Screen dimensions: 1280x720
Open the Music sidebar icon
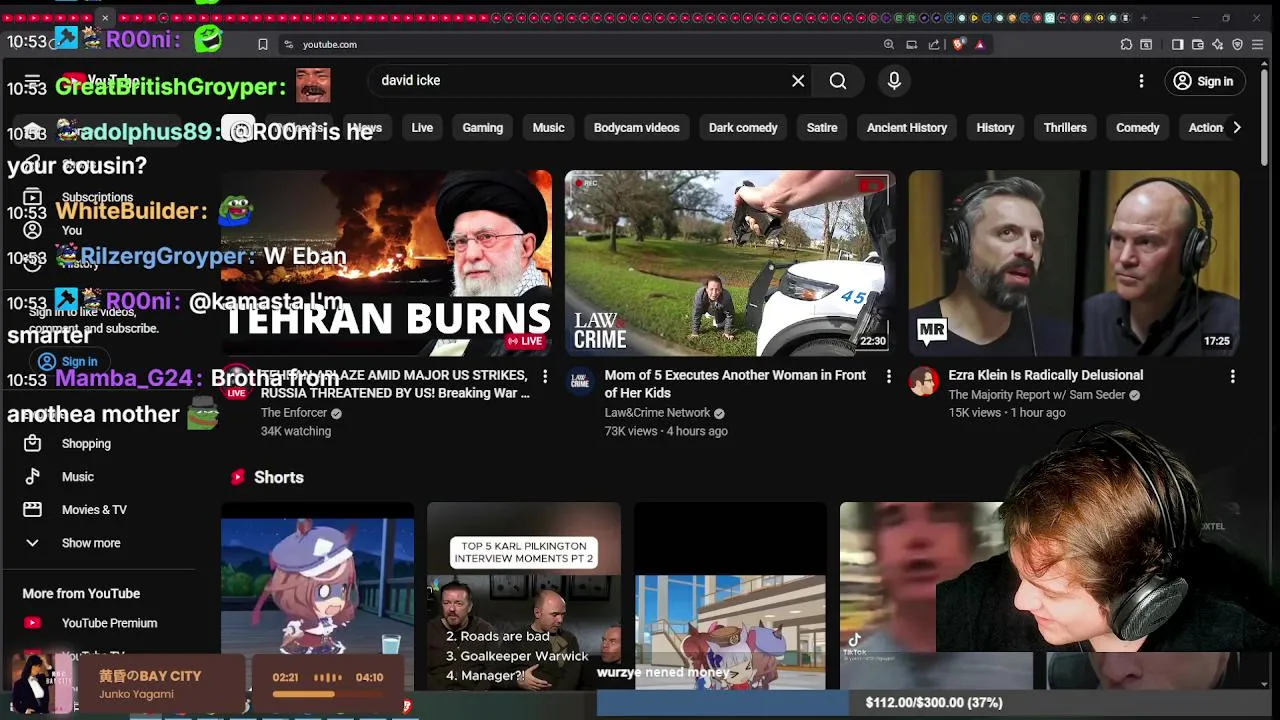tap(32, 477)
